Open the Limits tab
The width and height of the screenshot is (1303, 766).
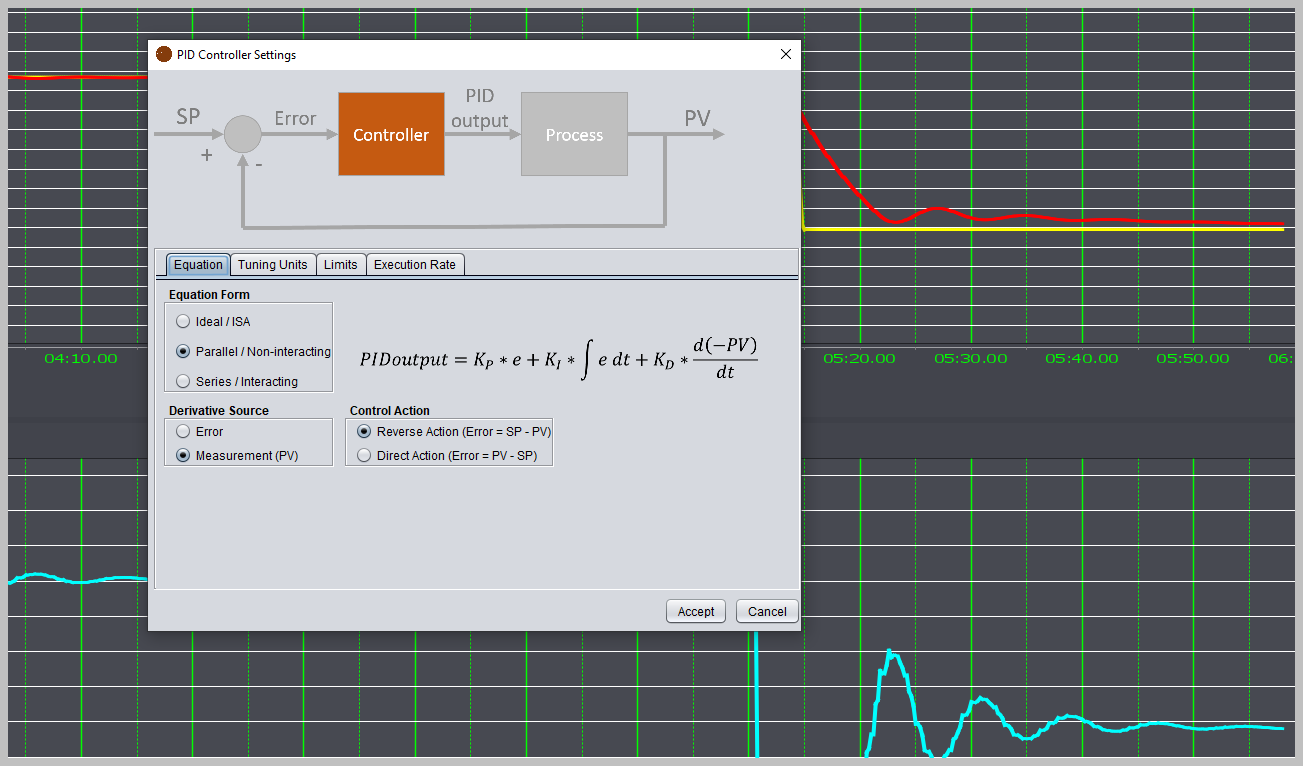341,265
